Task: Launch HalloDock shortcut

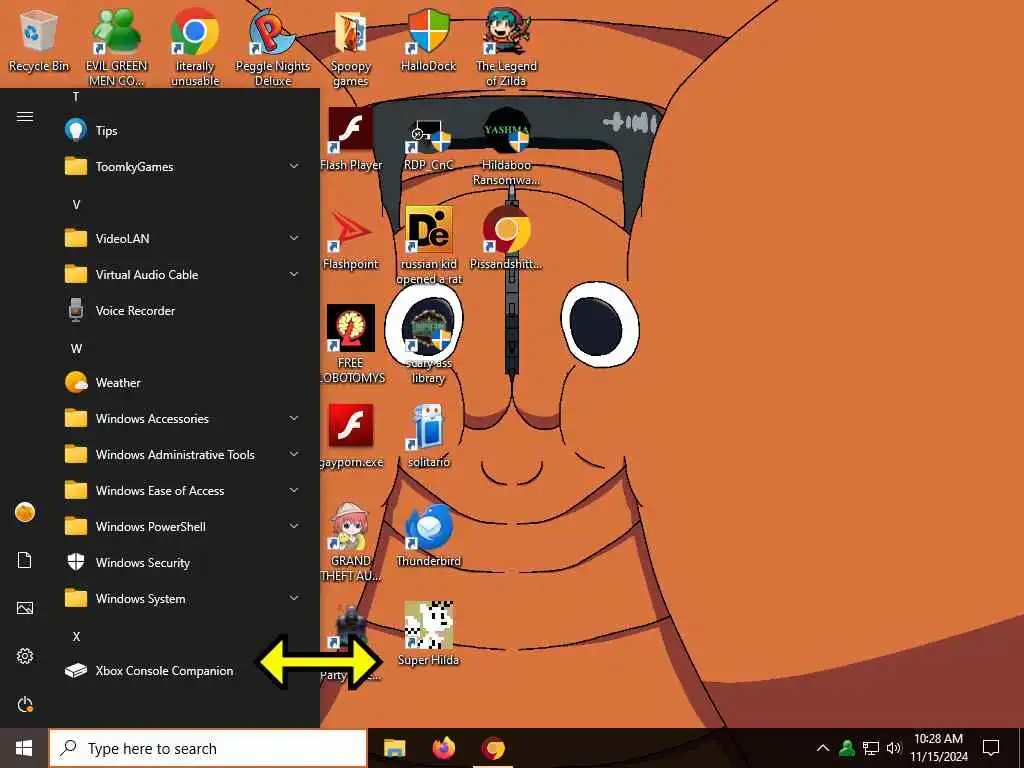Action: coord(428,40)
